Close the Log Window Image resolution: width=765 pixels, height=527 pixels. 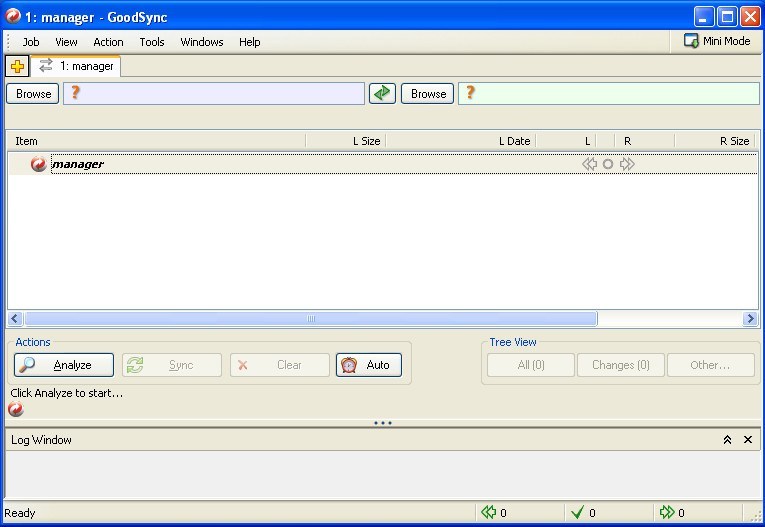point(747,440)
